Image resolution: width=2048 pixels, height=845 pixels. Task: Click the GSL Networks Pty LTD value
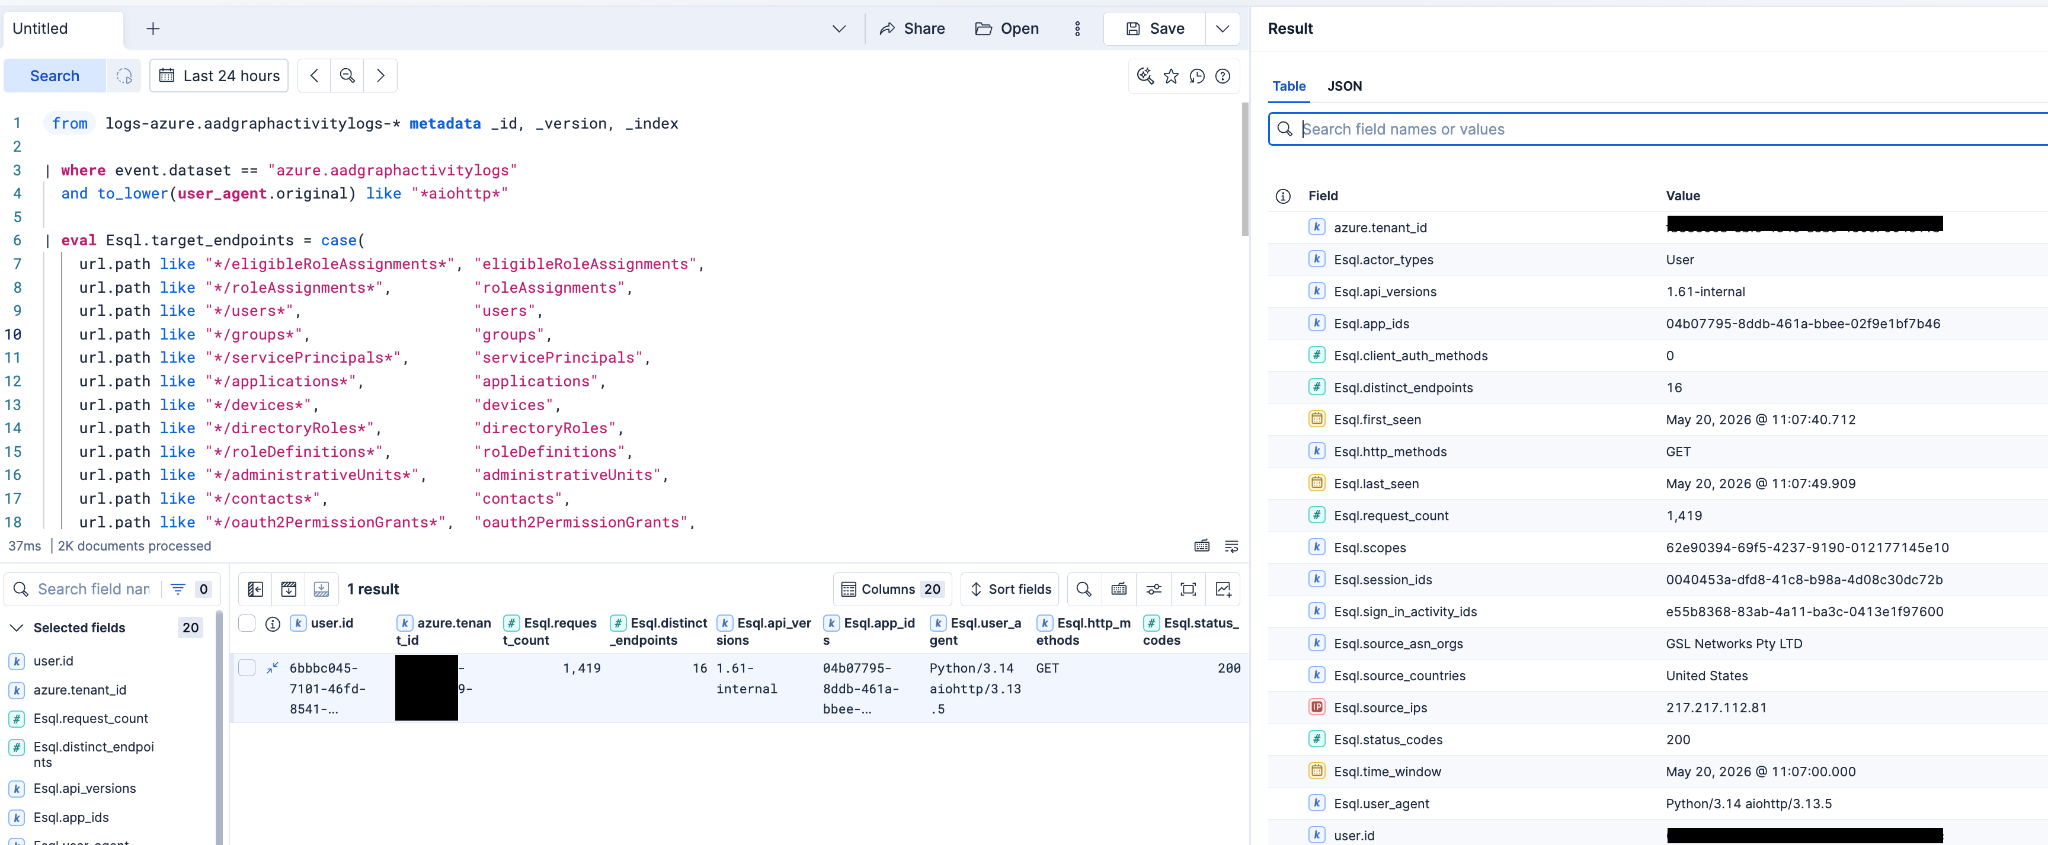(1734, 644)
